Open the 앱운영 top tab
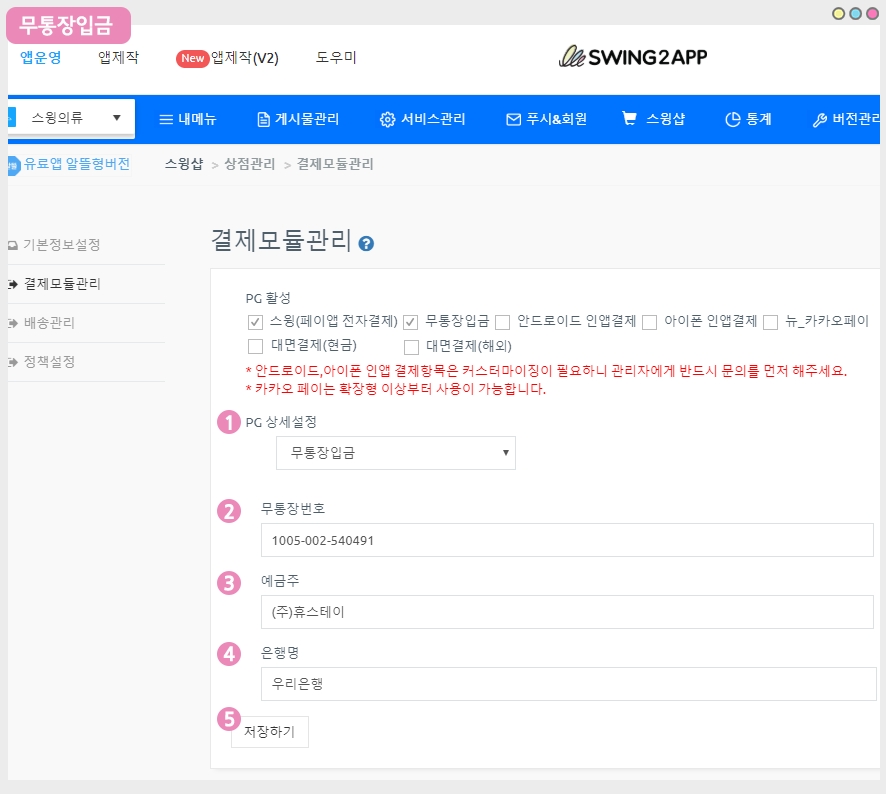Image resolution: width=886 pixels, height=794 pixels. pos(41,57)
